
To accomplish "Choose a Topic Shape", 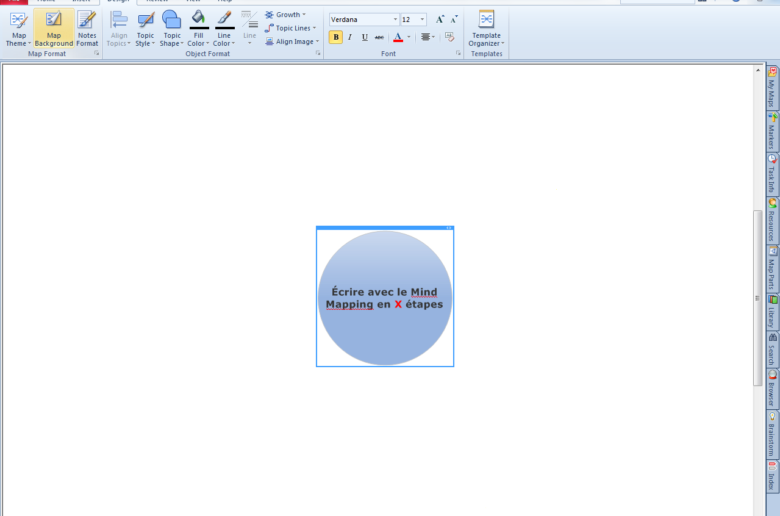I will [172, 28].
